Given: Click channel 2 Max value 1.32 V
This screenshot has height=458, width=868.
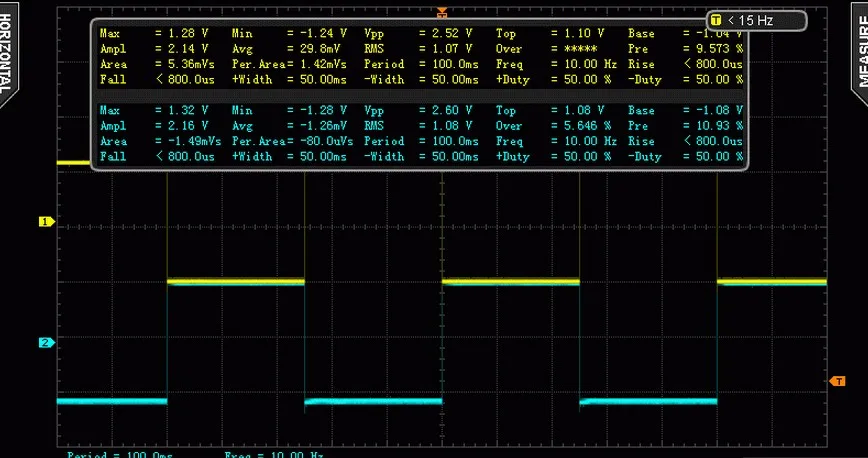Looking at the screenshot, I should (x=189, y=110).
